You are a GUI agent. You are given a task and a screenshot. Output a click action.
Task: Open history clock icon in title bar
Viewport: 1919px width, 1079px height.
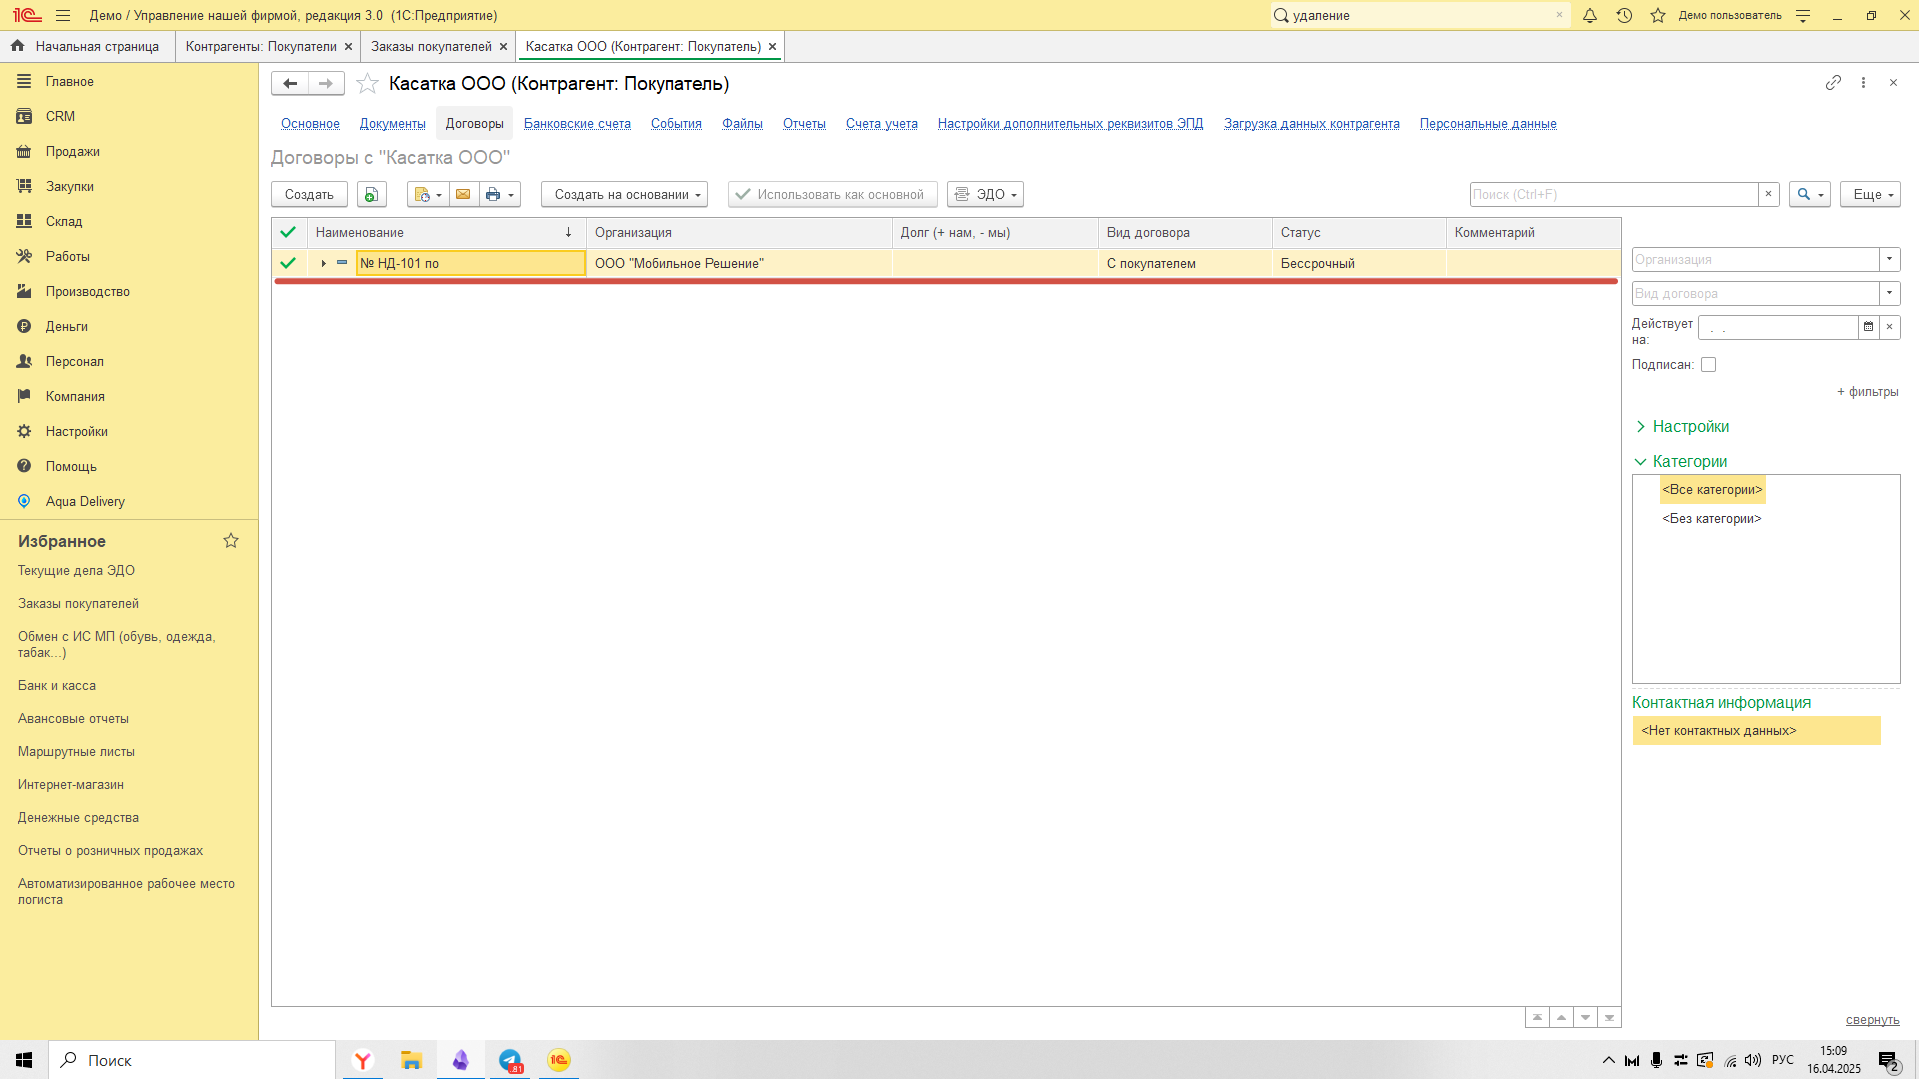click(1624, 15)
